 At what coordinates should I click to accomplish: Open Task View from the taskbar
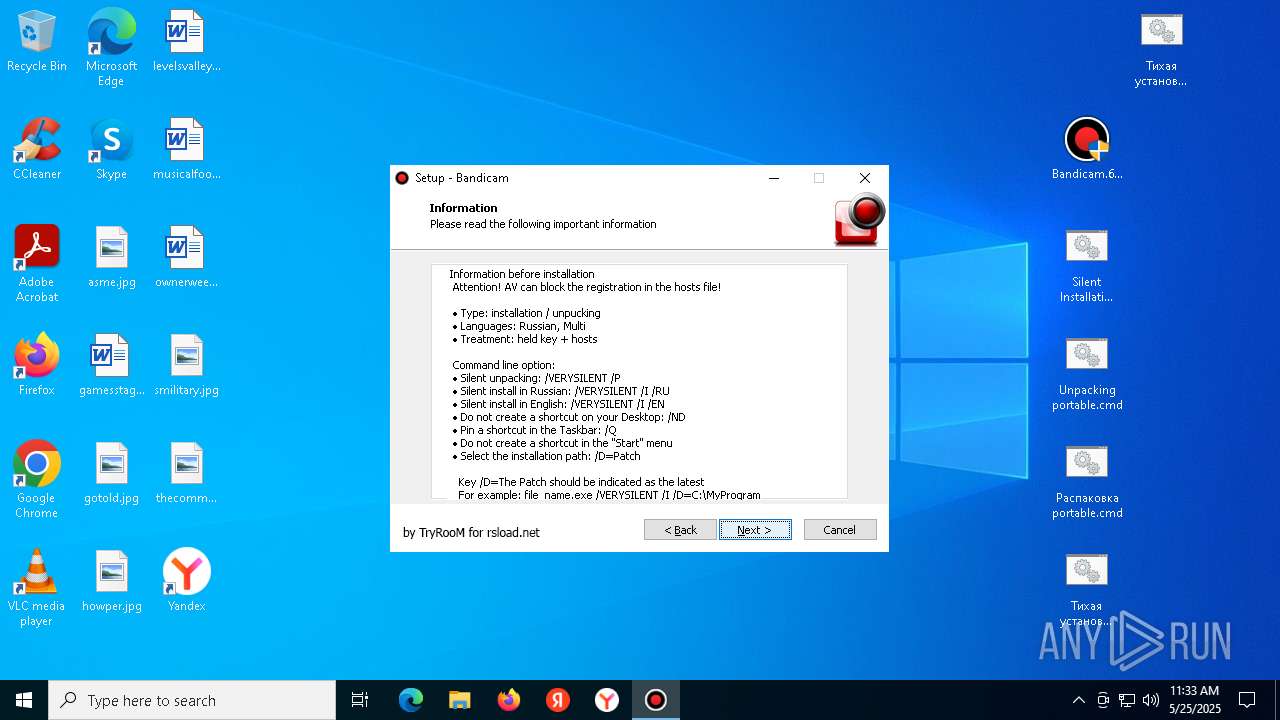(x=360, y=700)
